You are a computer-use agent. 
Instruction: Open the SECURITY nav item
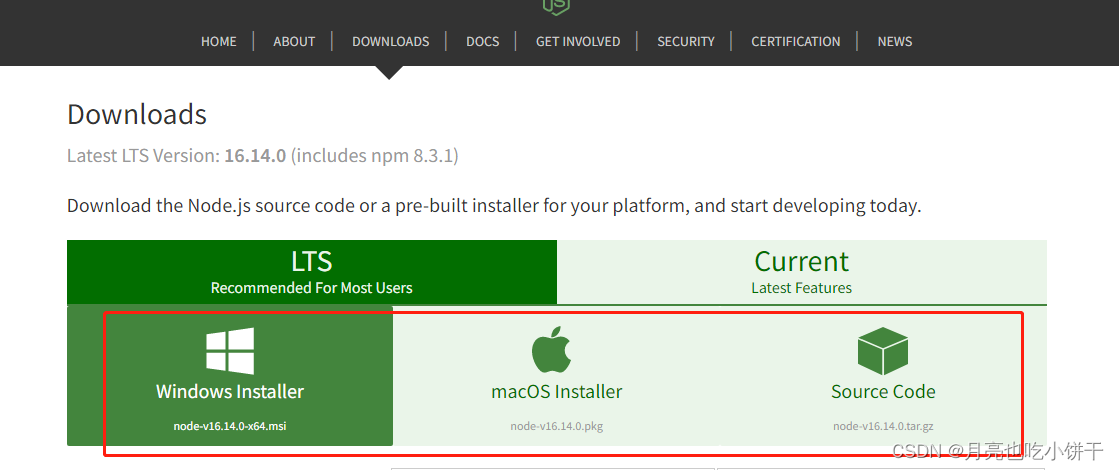tap(686, 41)
